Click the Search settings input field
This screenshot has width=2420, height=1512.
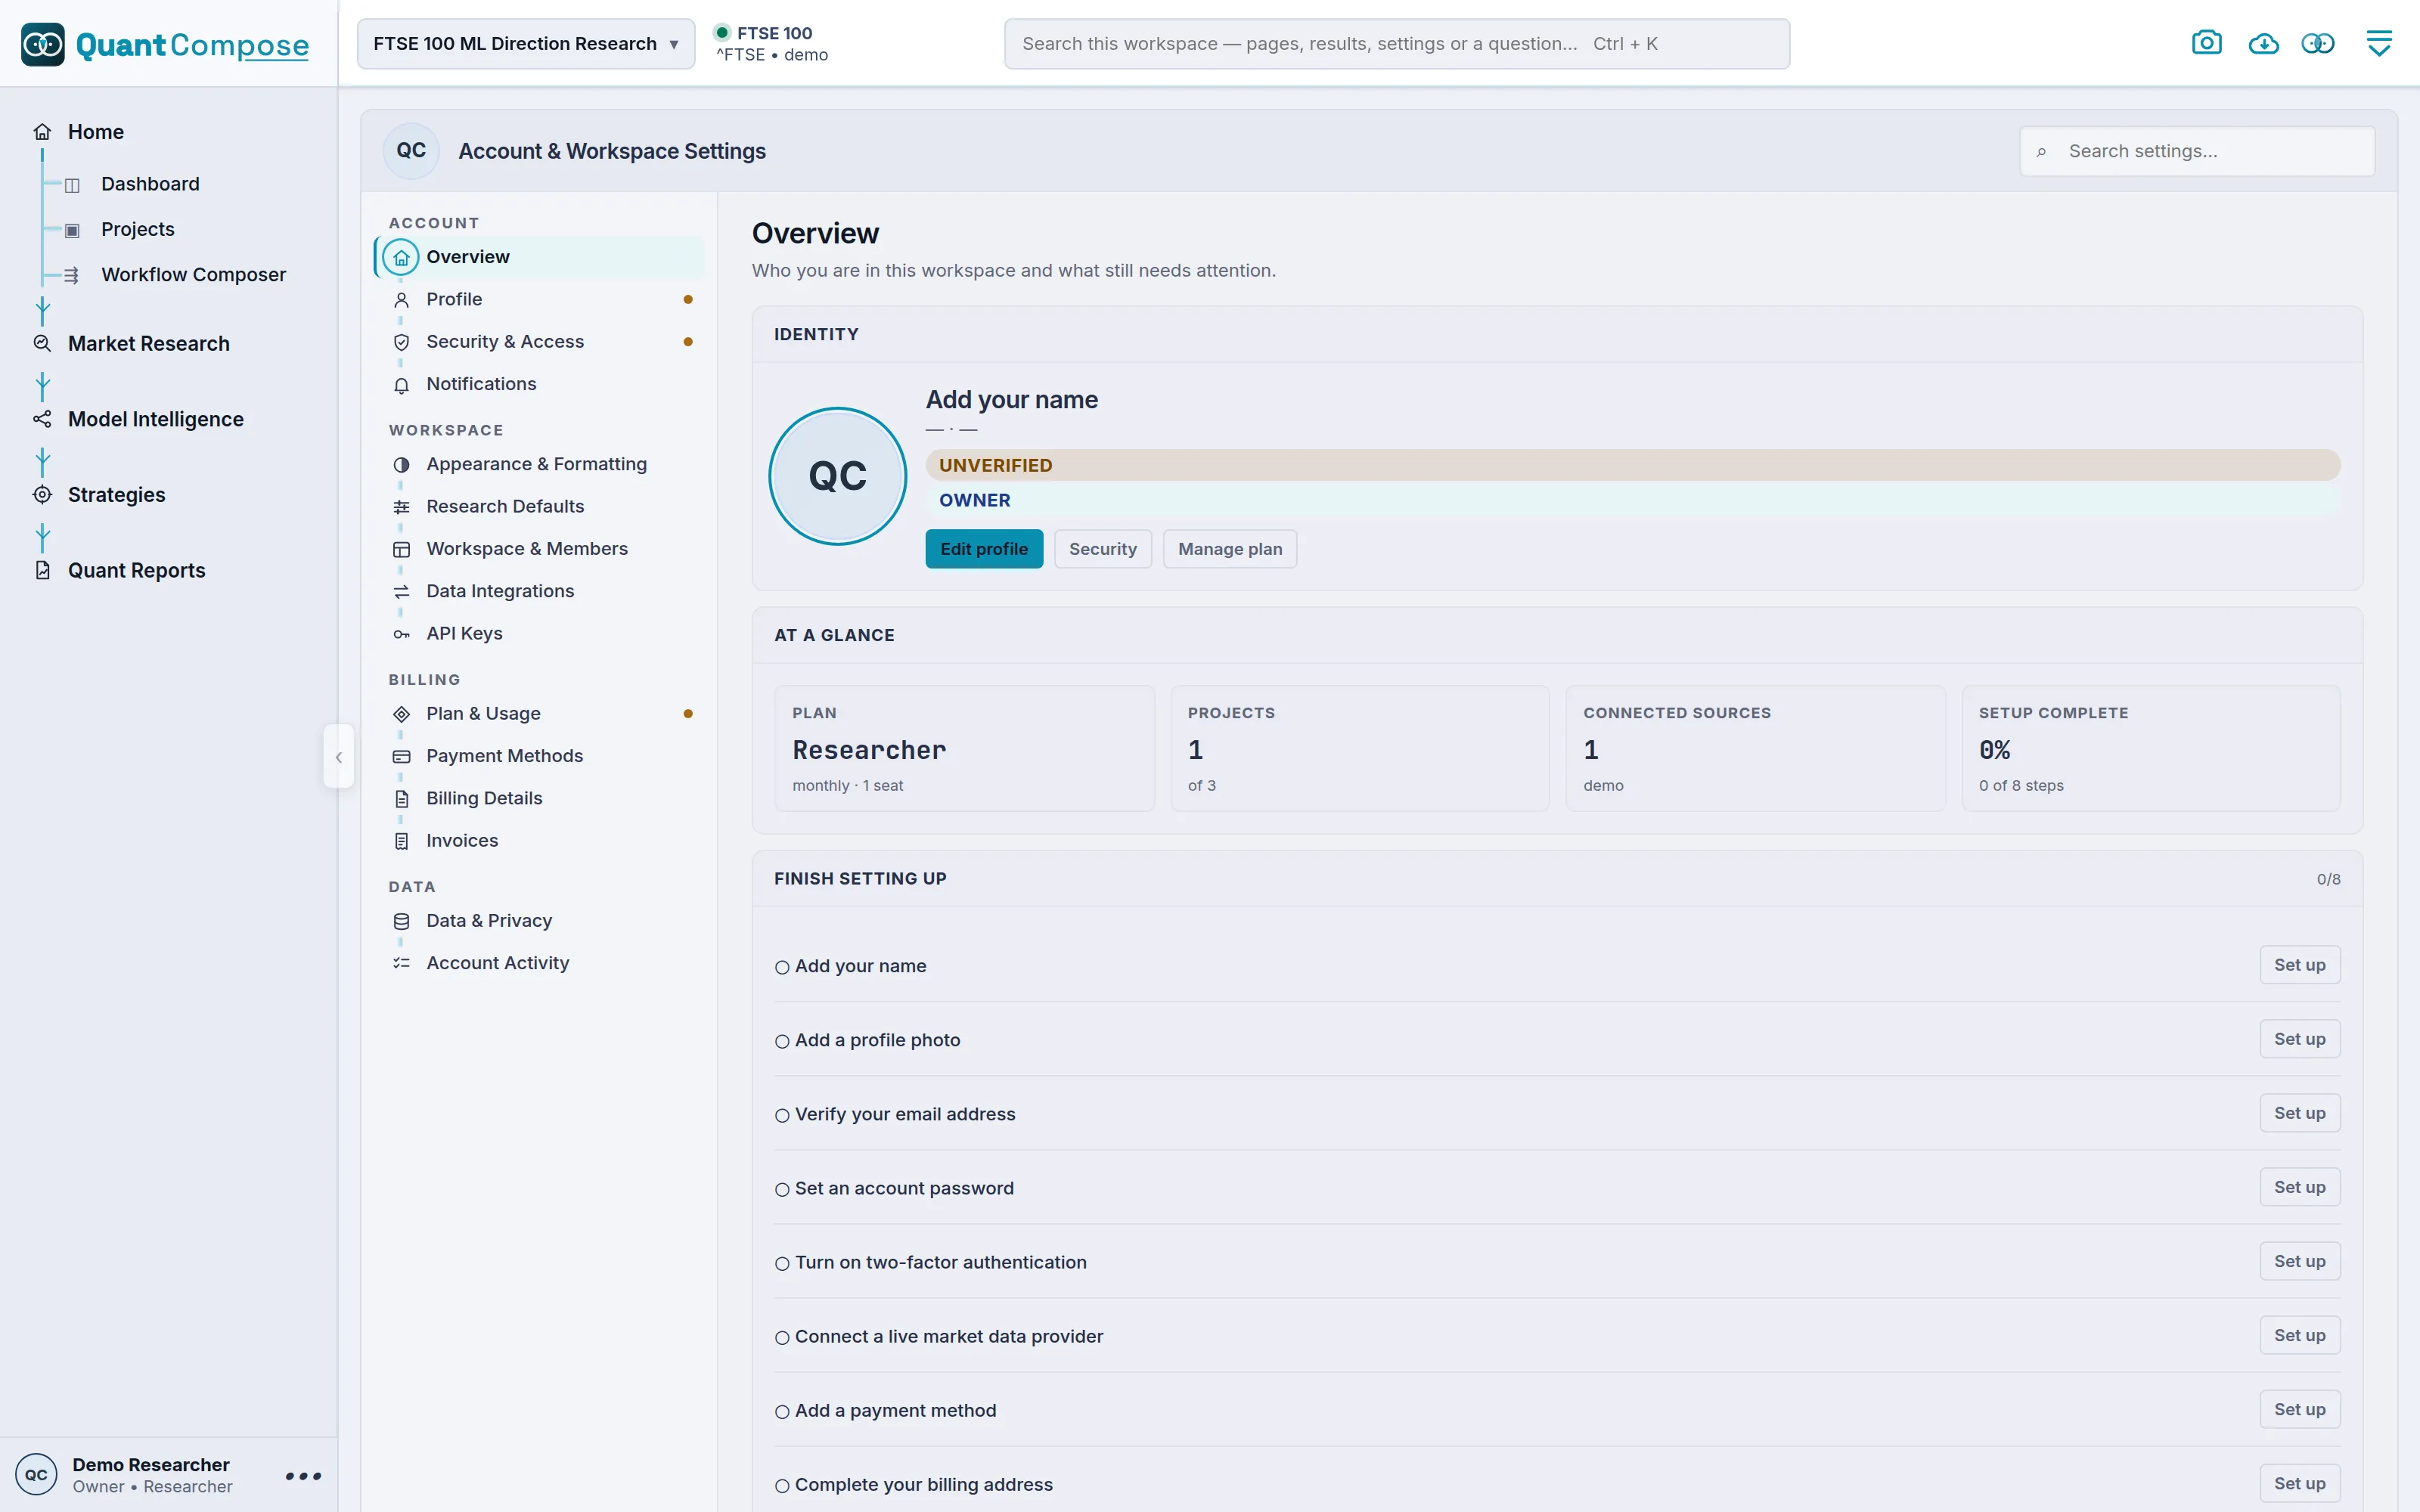(2197, 151)
